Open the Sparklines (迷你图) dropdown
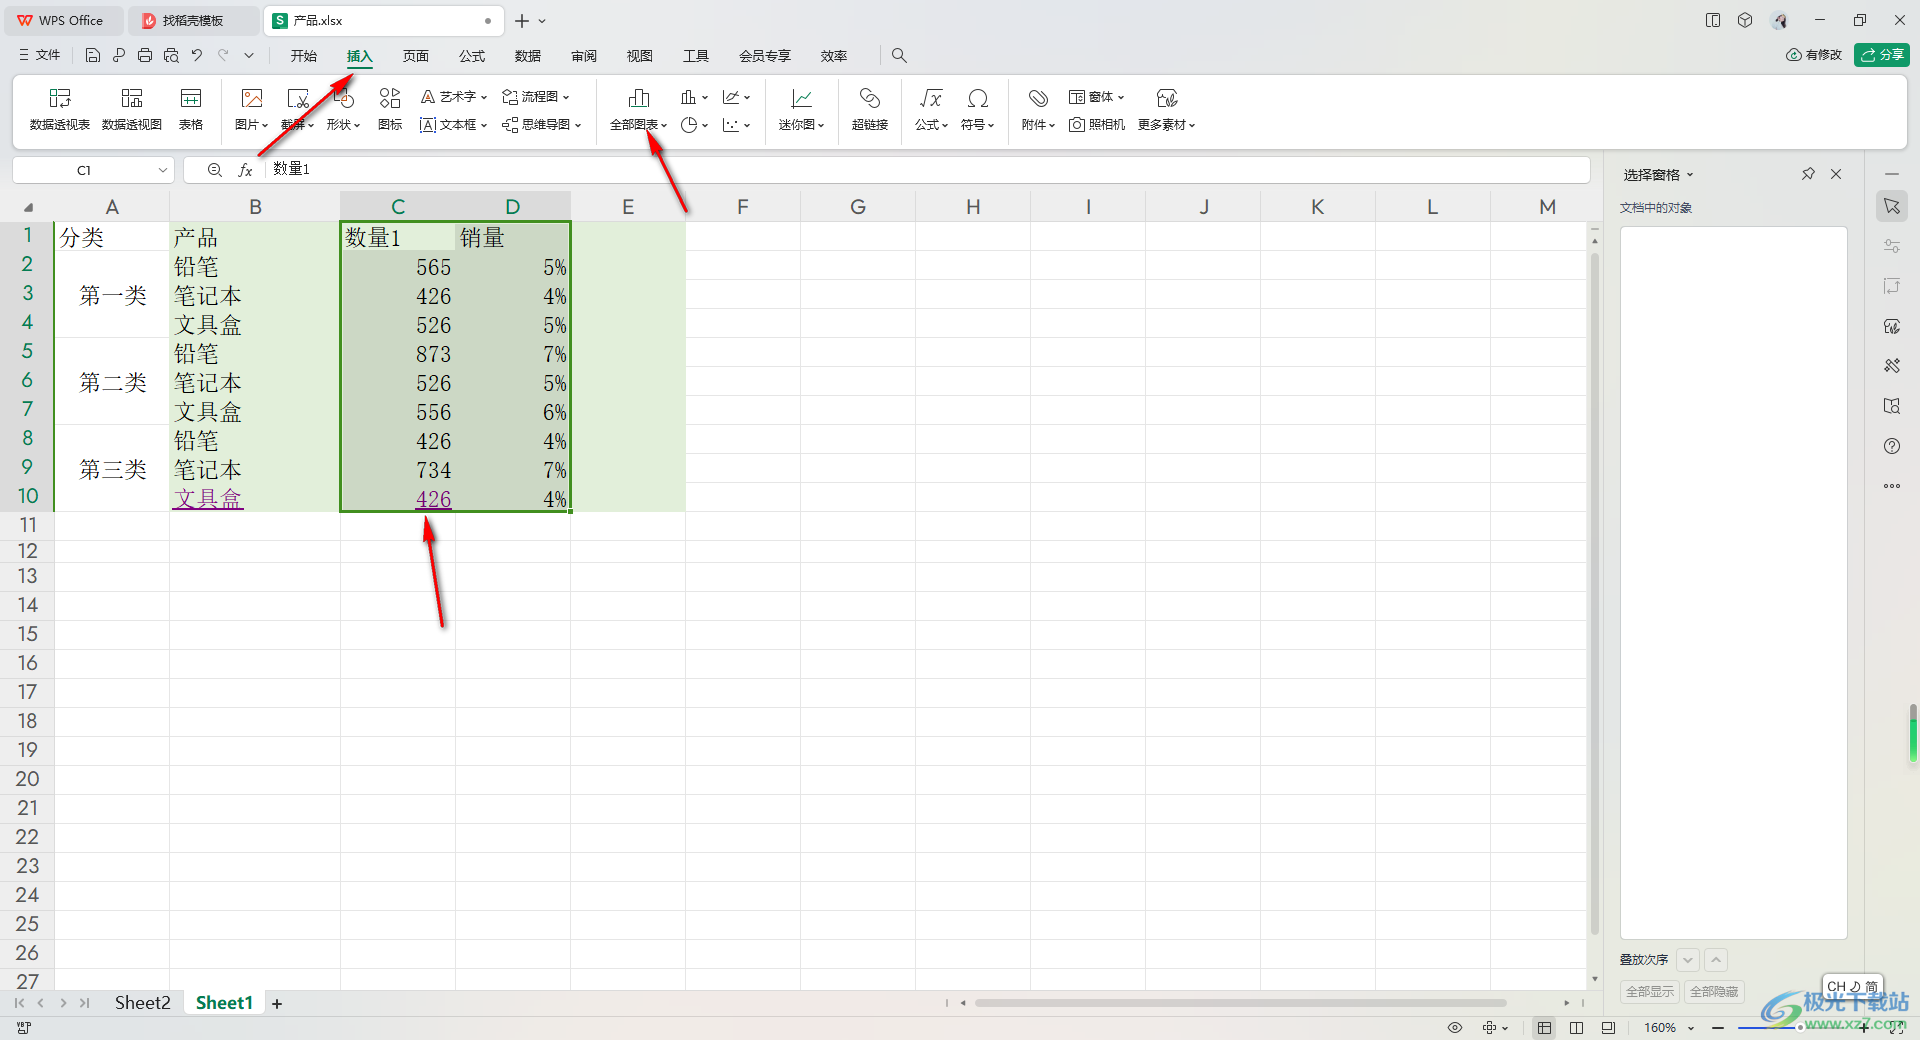The width and height of the screenshot is (1920, 1040). pyautogui.click(x=802, y=109)
